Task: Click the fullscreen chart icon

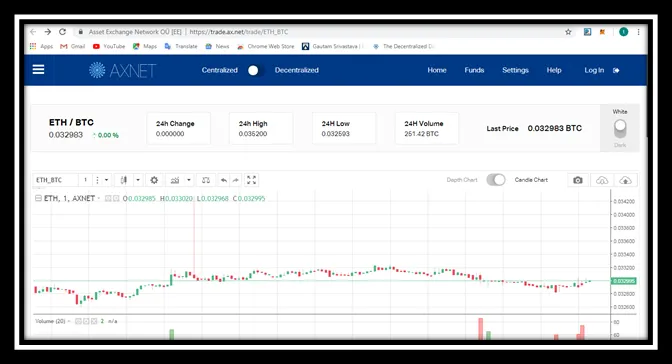Action: tap(252, 180)
